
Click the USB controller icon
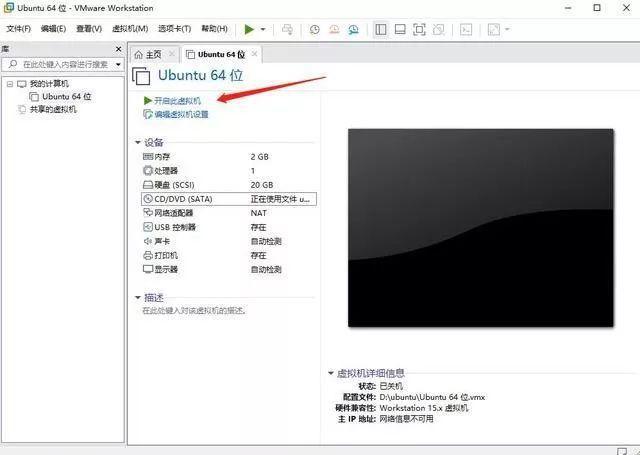(x=148, y=227)
